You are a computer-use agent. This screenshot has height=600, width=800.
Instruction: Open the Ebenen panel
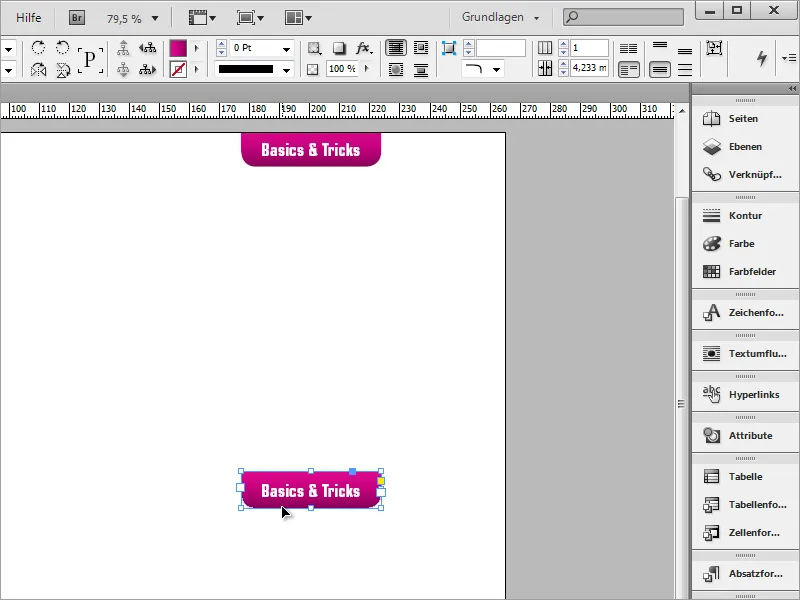(745, 147)
